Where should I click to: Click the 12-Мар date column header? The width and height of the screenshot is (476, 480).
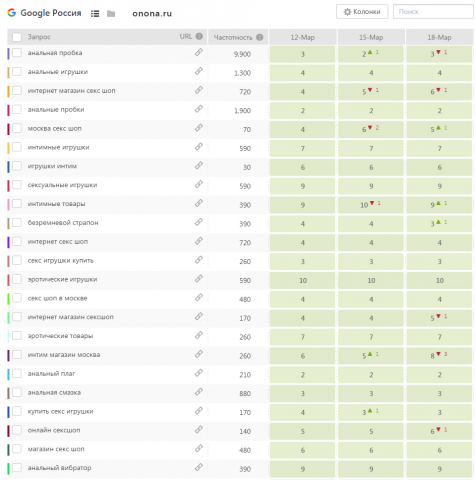point(303,37)
